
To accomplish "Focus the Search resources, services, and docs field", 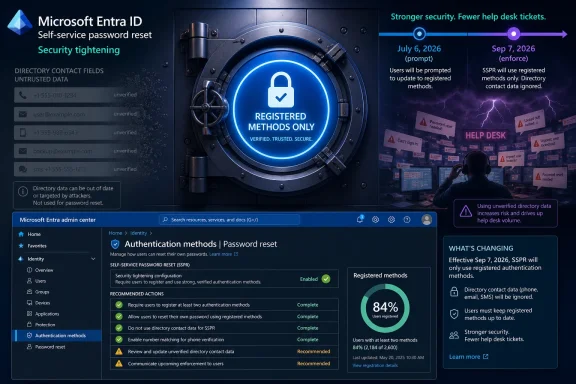I will 230,220.
